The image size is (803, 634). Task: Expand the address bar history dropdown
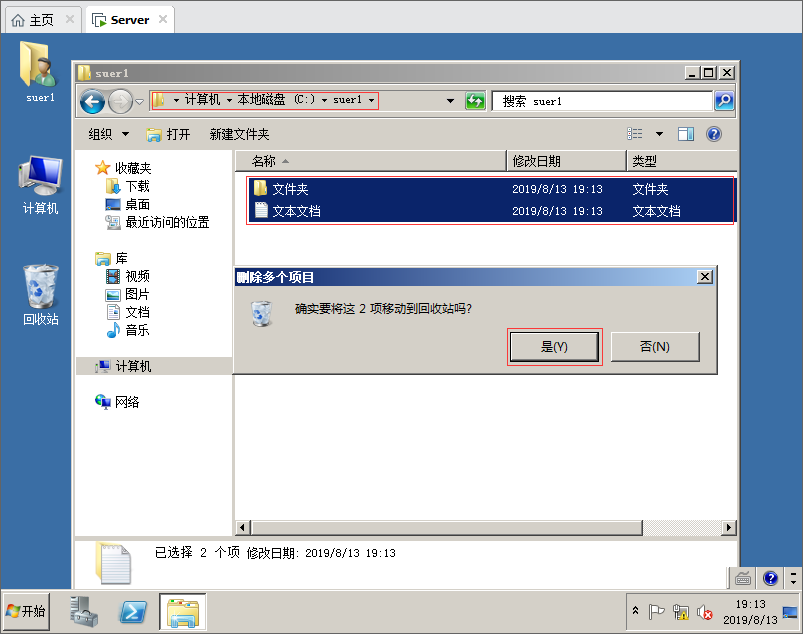coord(451,101)
